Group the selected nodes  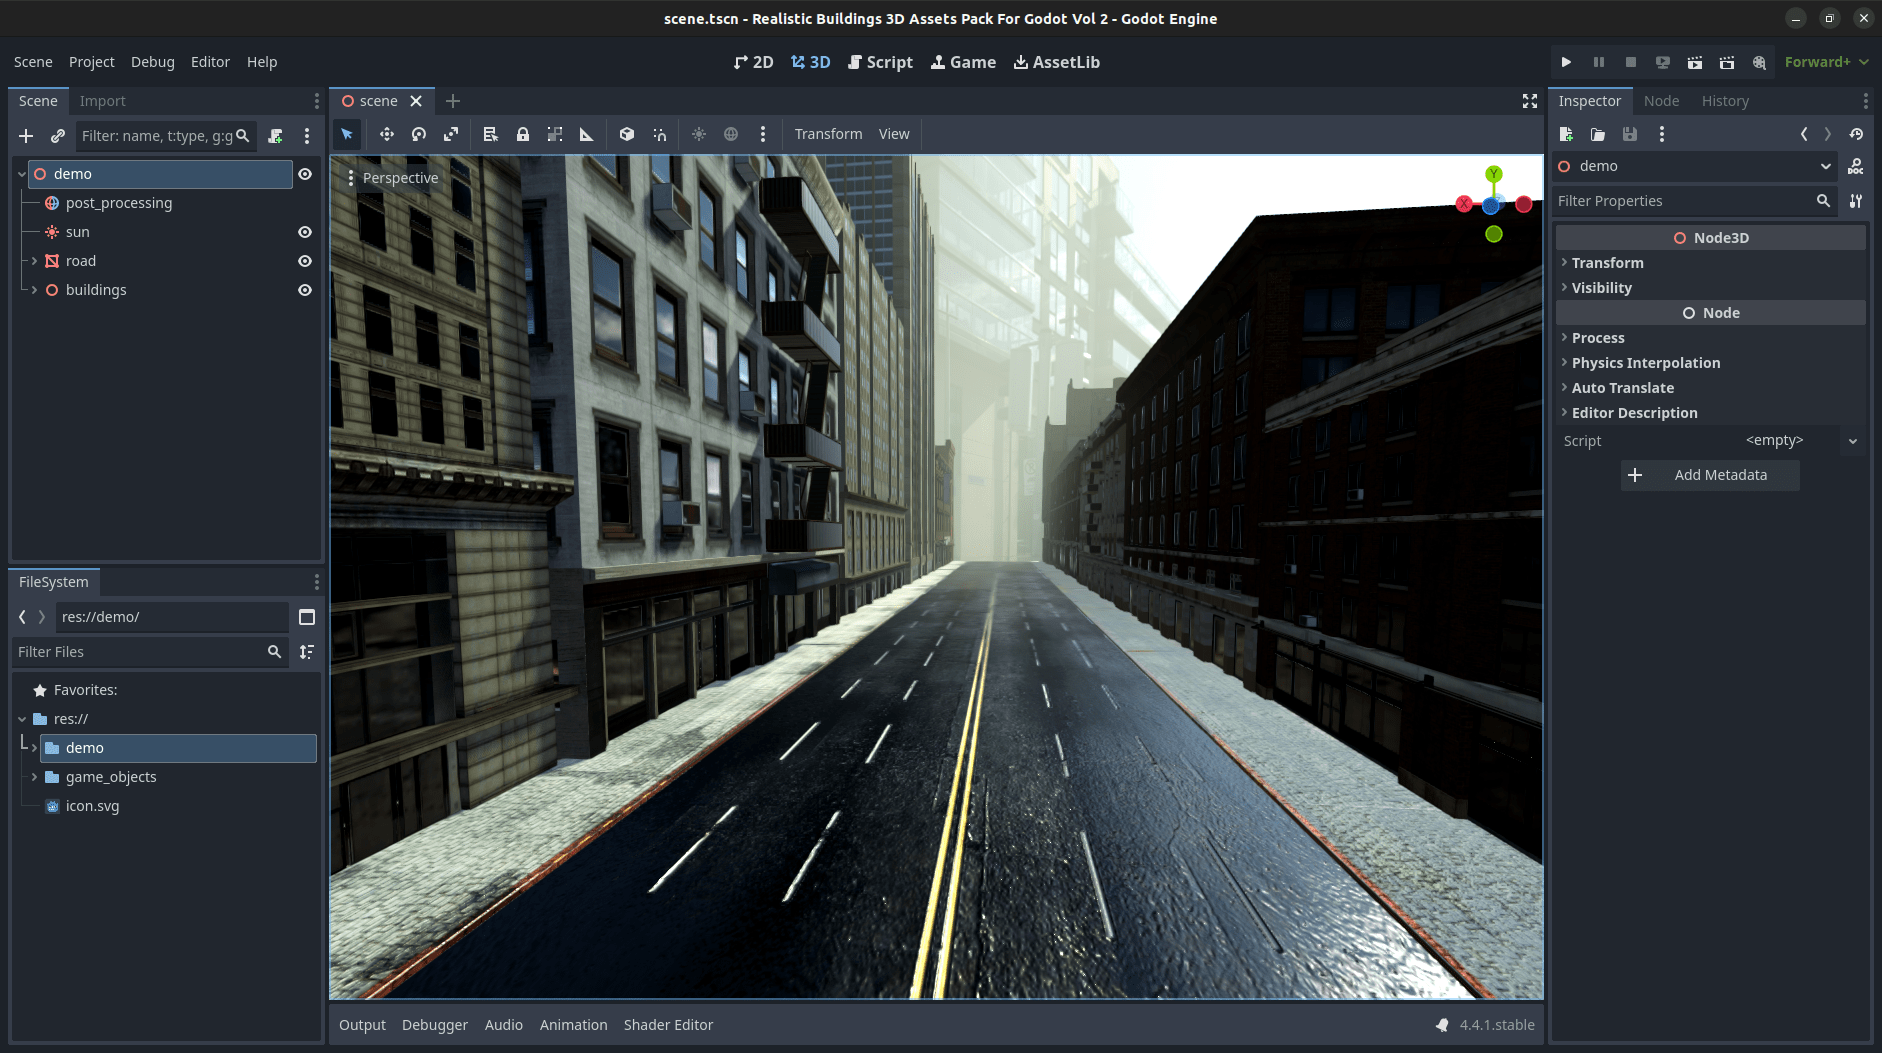tap(555, 134)
